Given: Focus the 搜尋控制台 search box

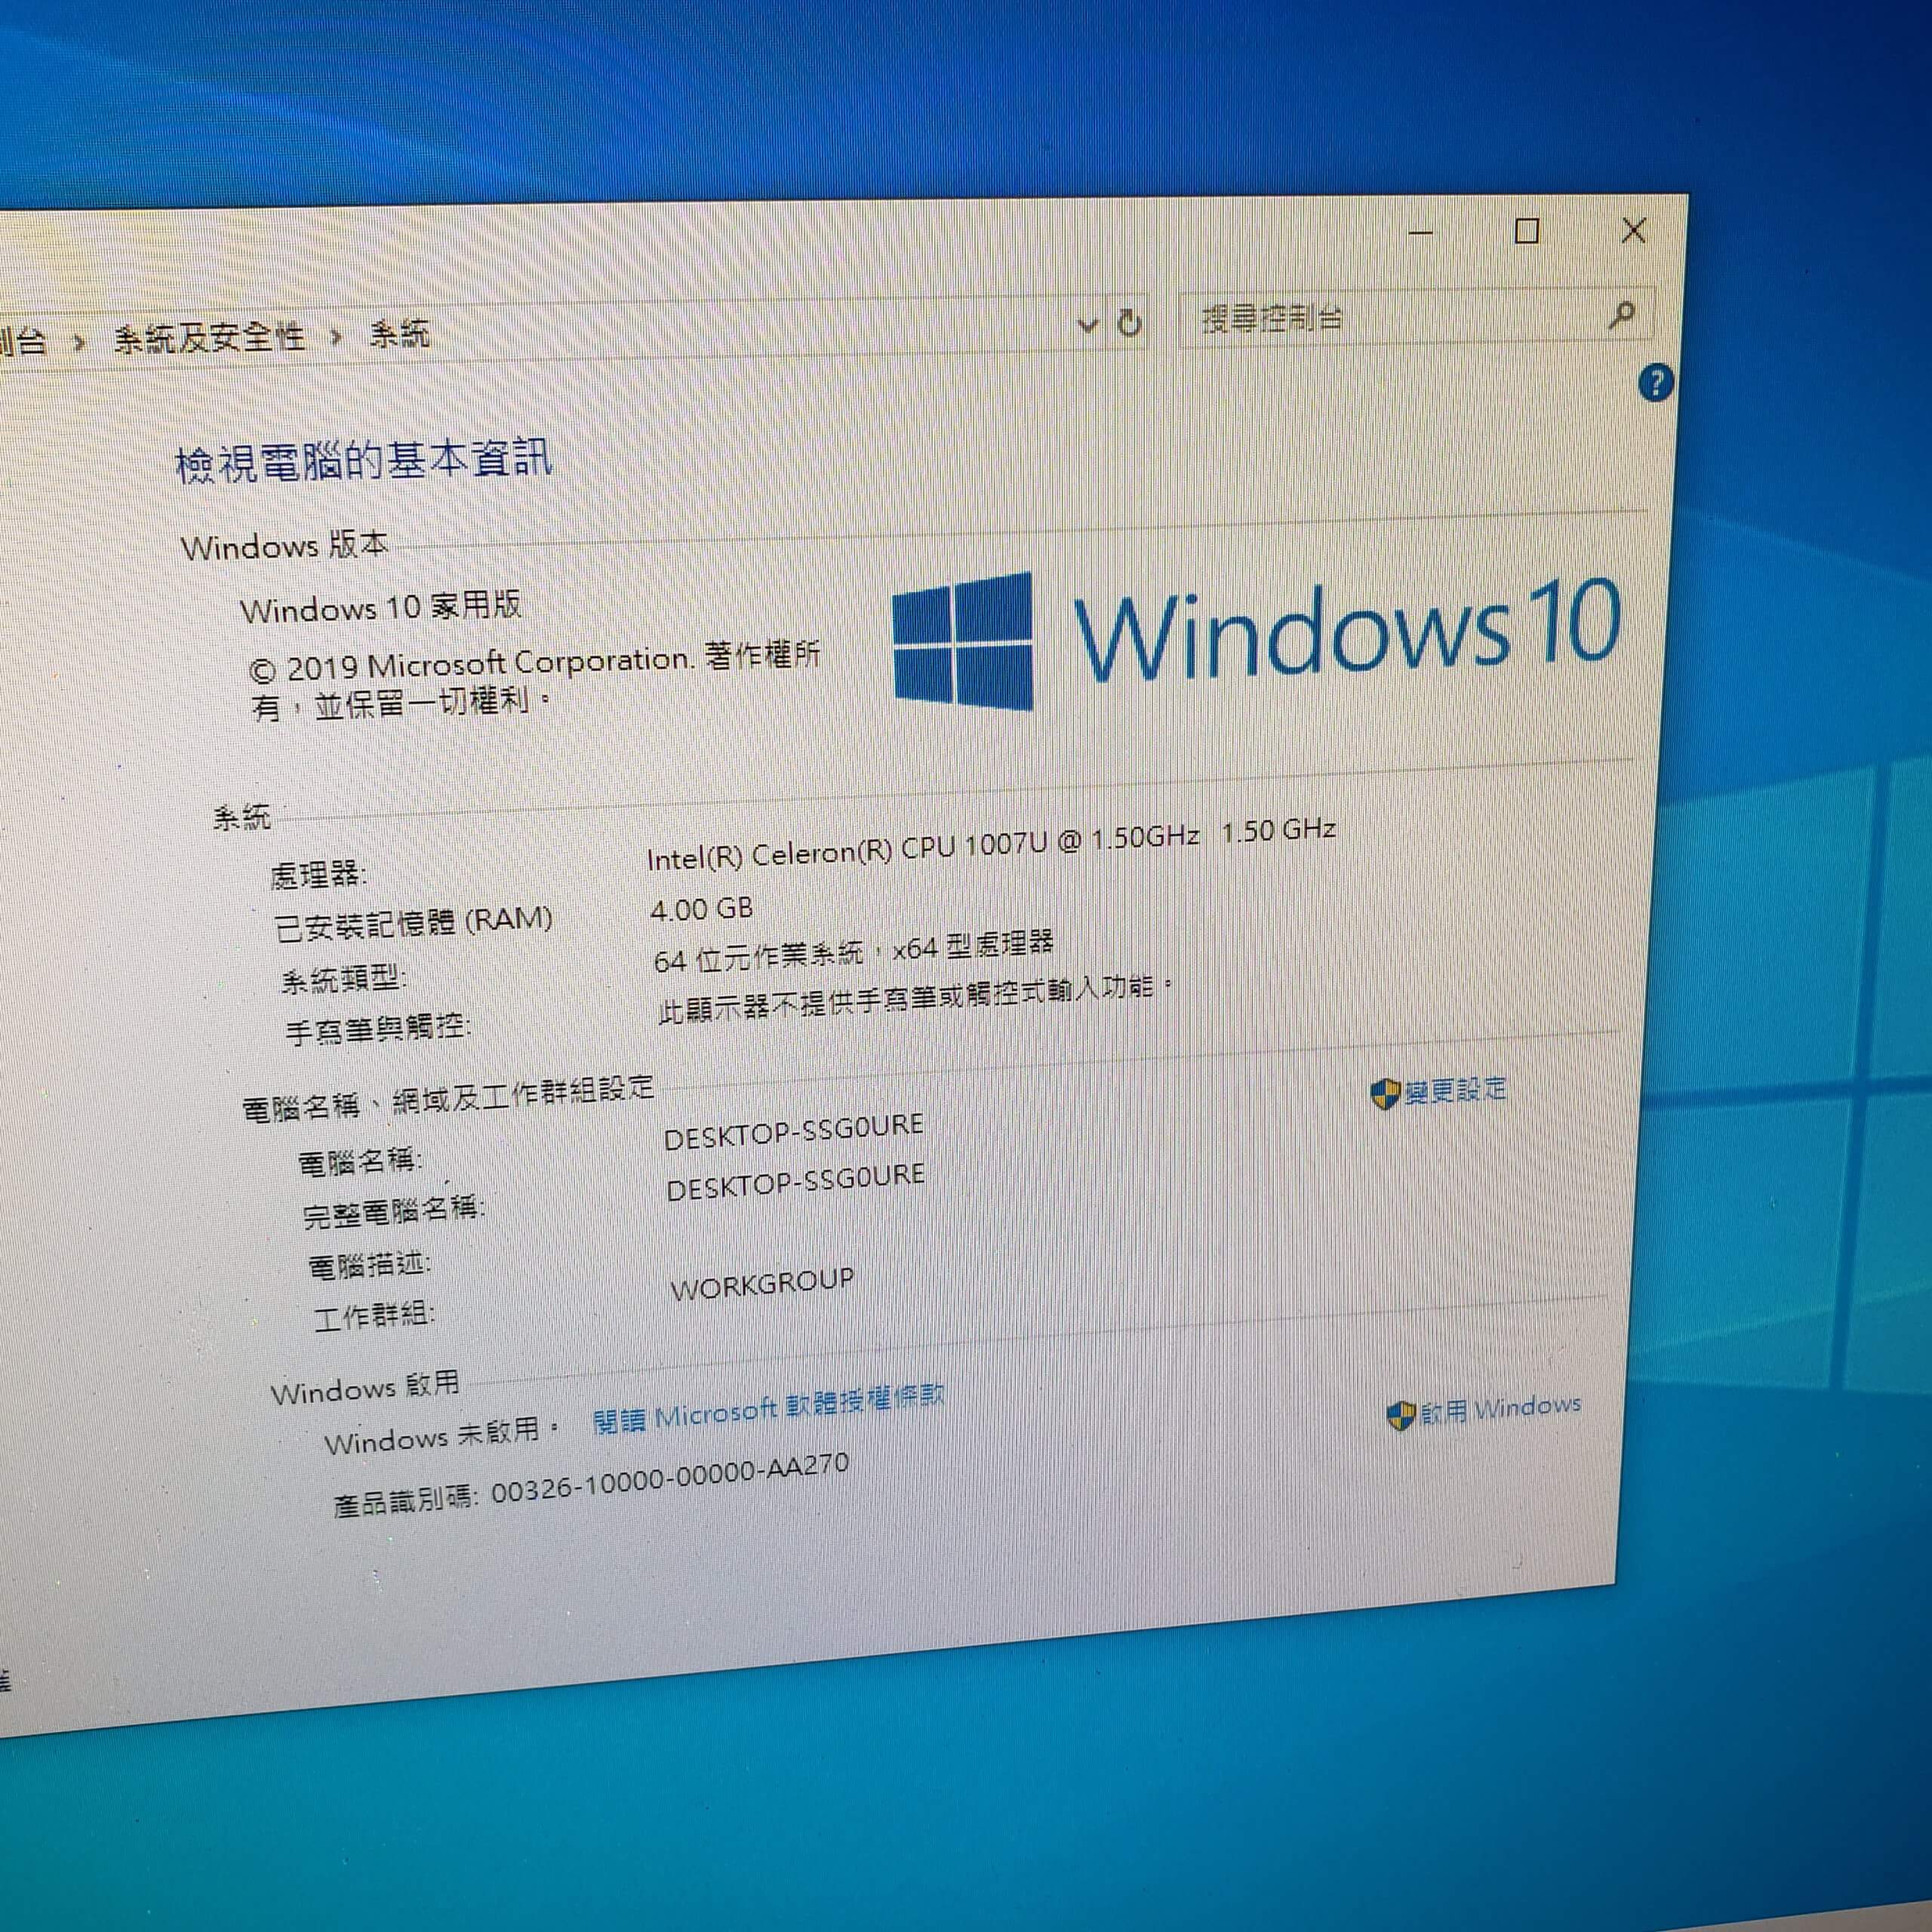Looking at the screenshot, I should tap(1417, 318).
